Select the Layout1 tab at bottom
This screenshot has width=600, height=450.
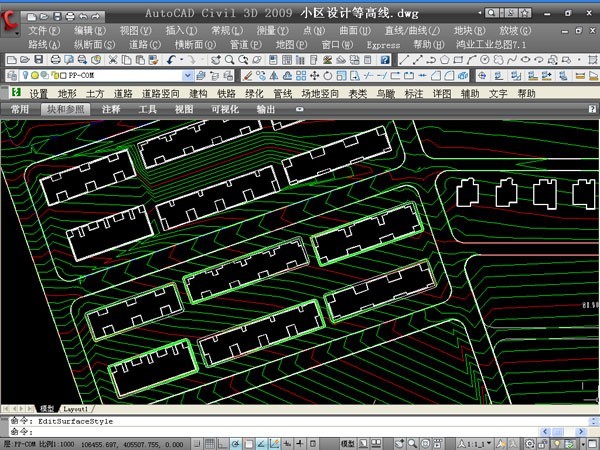click(x=77, y=409)
